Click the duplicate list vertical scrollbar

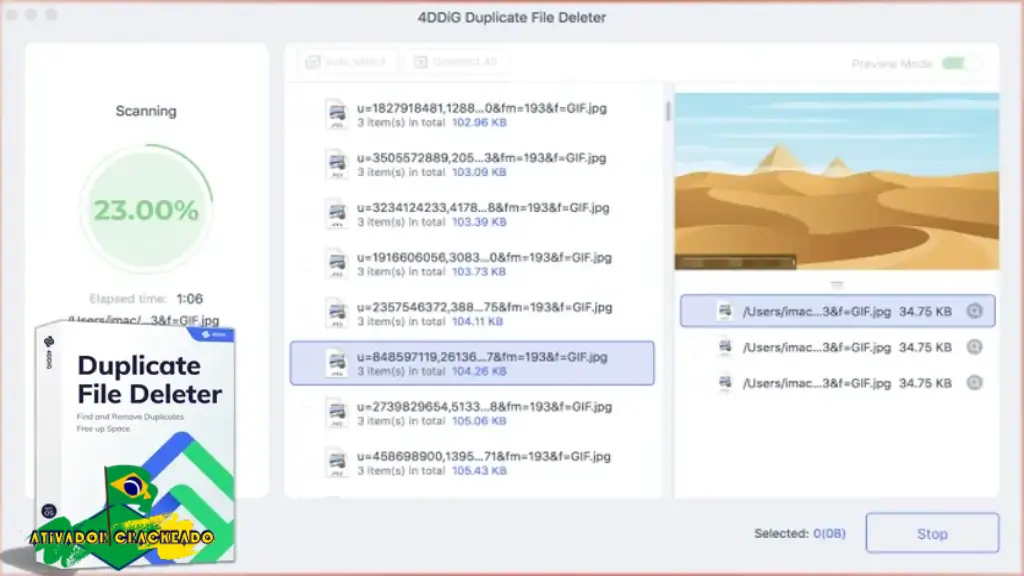667,112
